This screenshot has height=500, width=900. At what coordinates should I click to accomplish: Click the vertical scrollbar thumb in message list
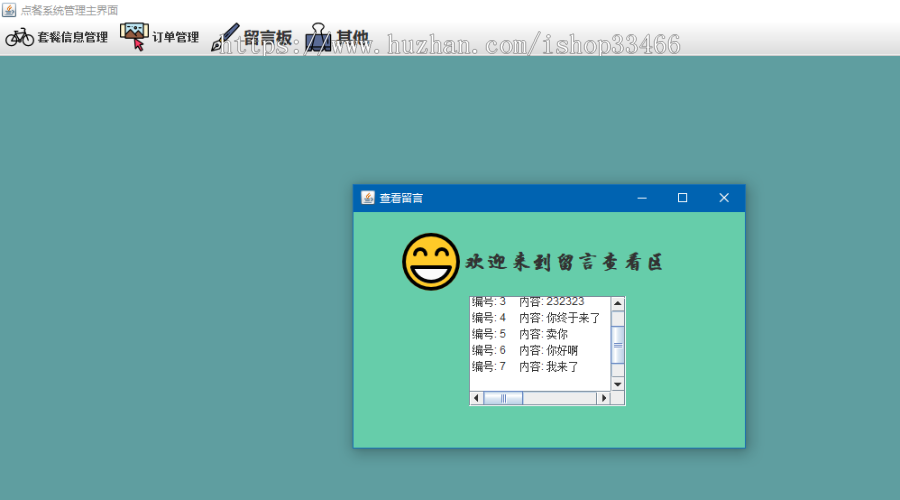click(617, 344)
